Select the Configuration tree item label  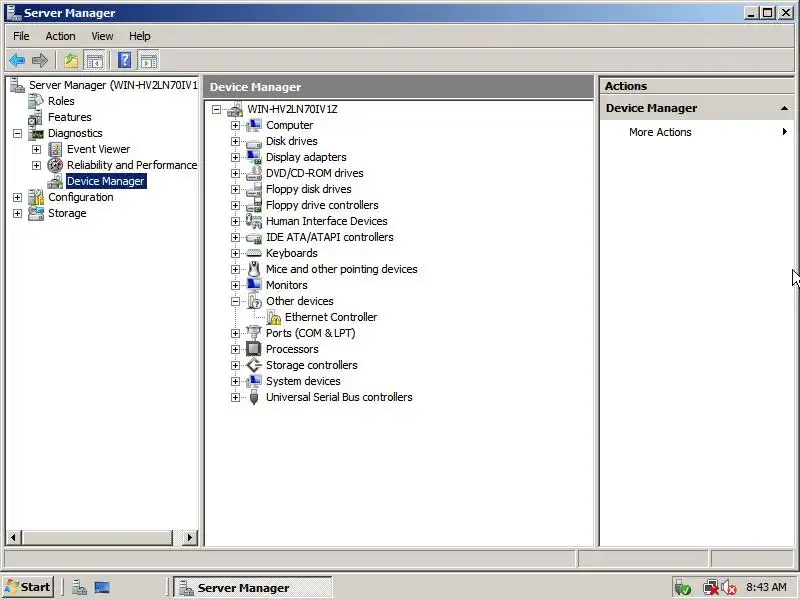[x=81, y=197]
